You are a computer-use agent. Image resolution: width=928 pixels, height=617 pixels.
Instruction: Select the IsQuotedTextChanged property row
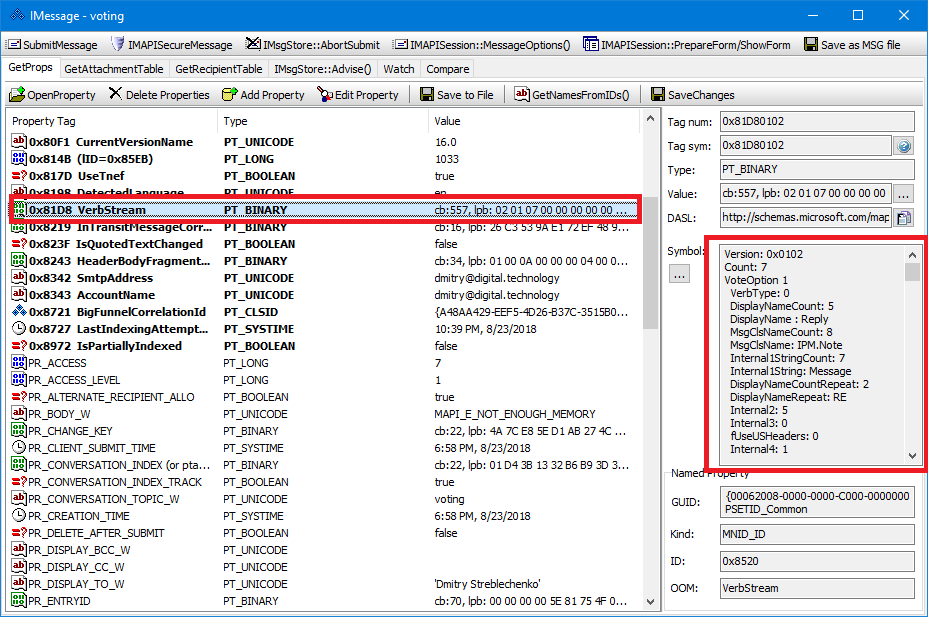(324, 244)
